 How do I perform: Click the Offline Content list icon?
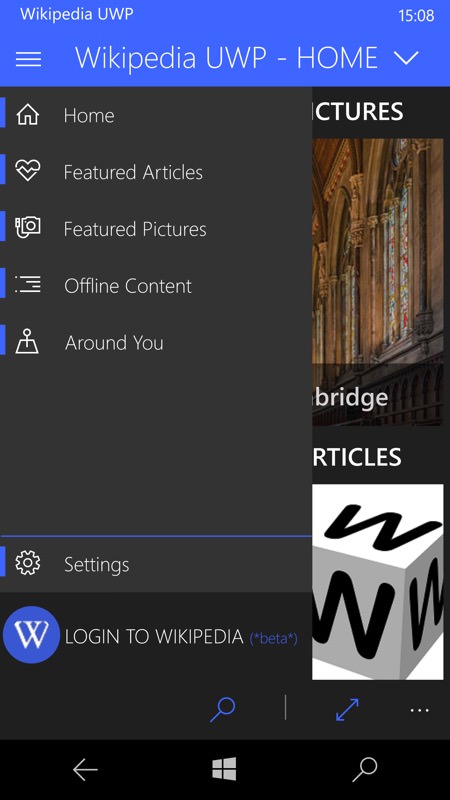point(28,285)
